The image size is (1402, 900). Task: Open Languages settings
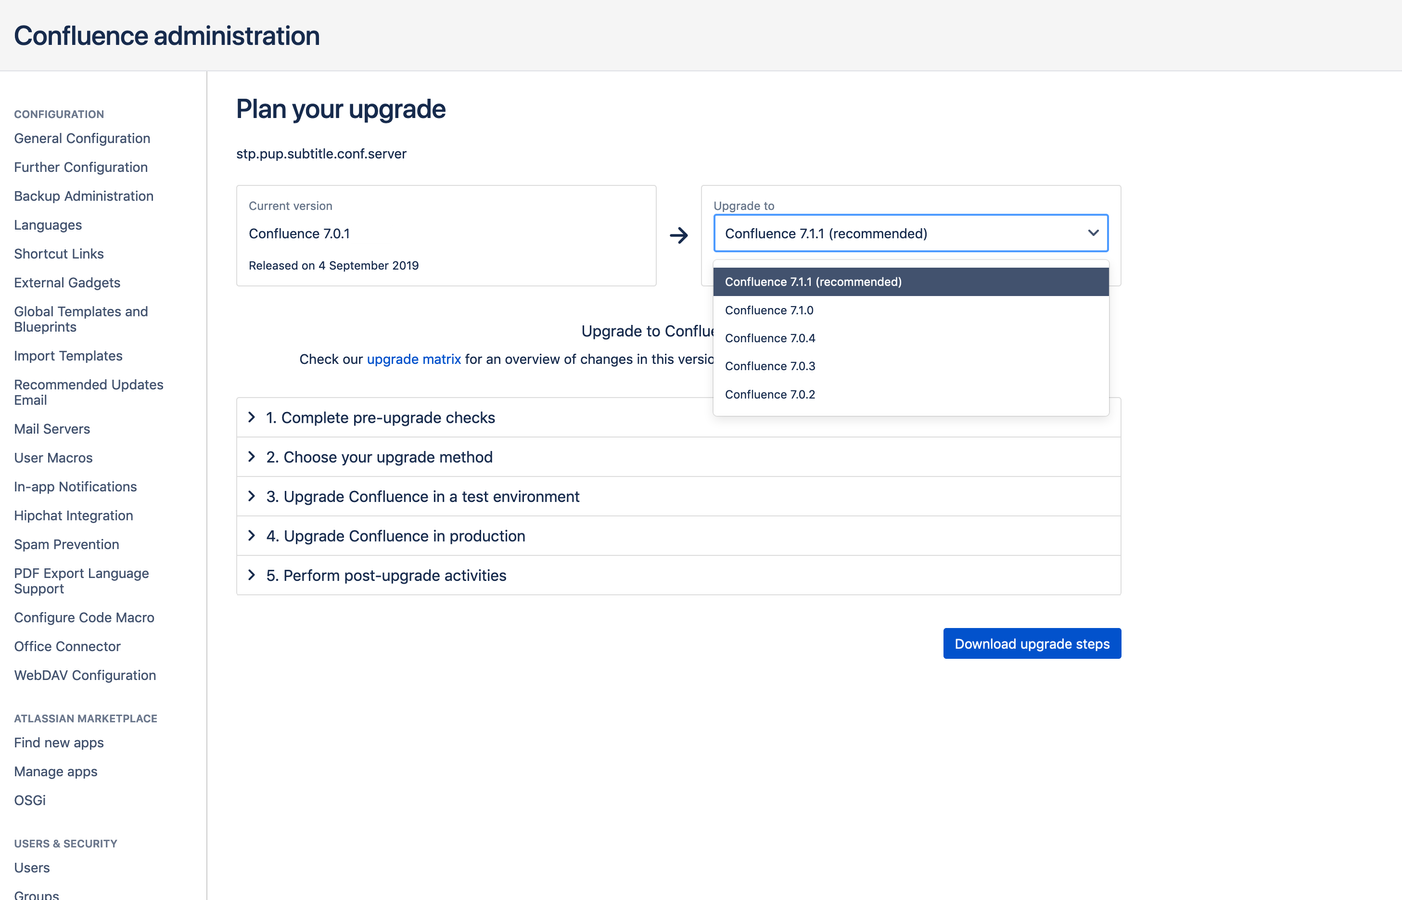point(48,225)
